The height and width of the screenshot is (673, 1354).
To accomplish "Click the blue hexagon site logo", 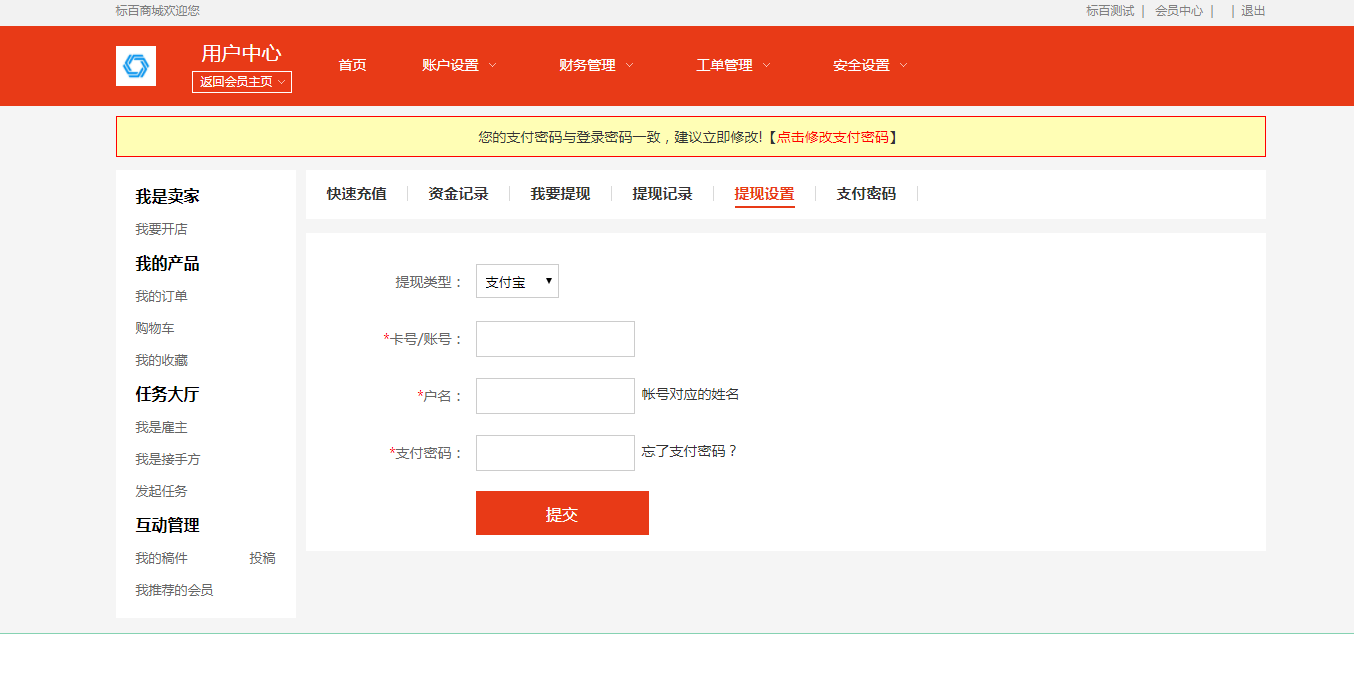I will 135,66.
